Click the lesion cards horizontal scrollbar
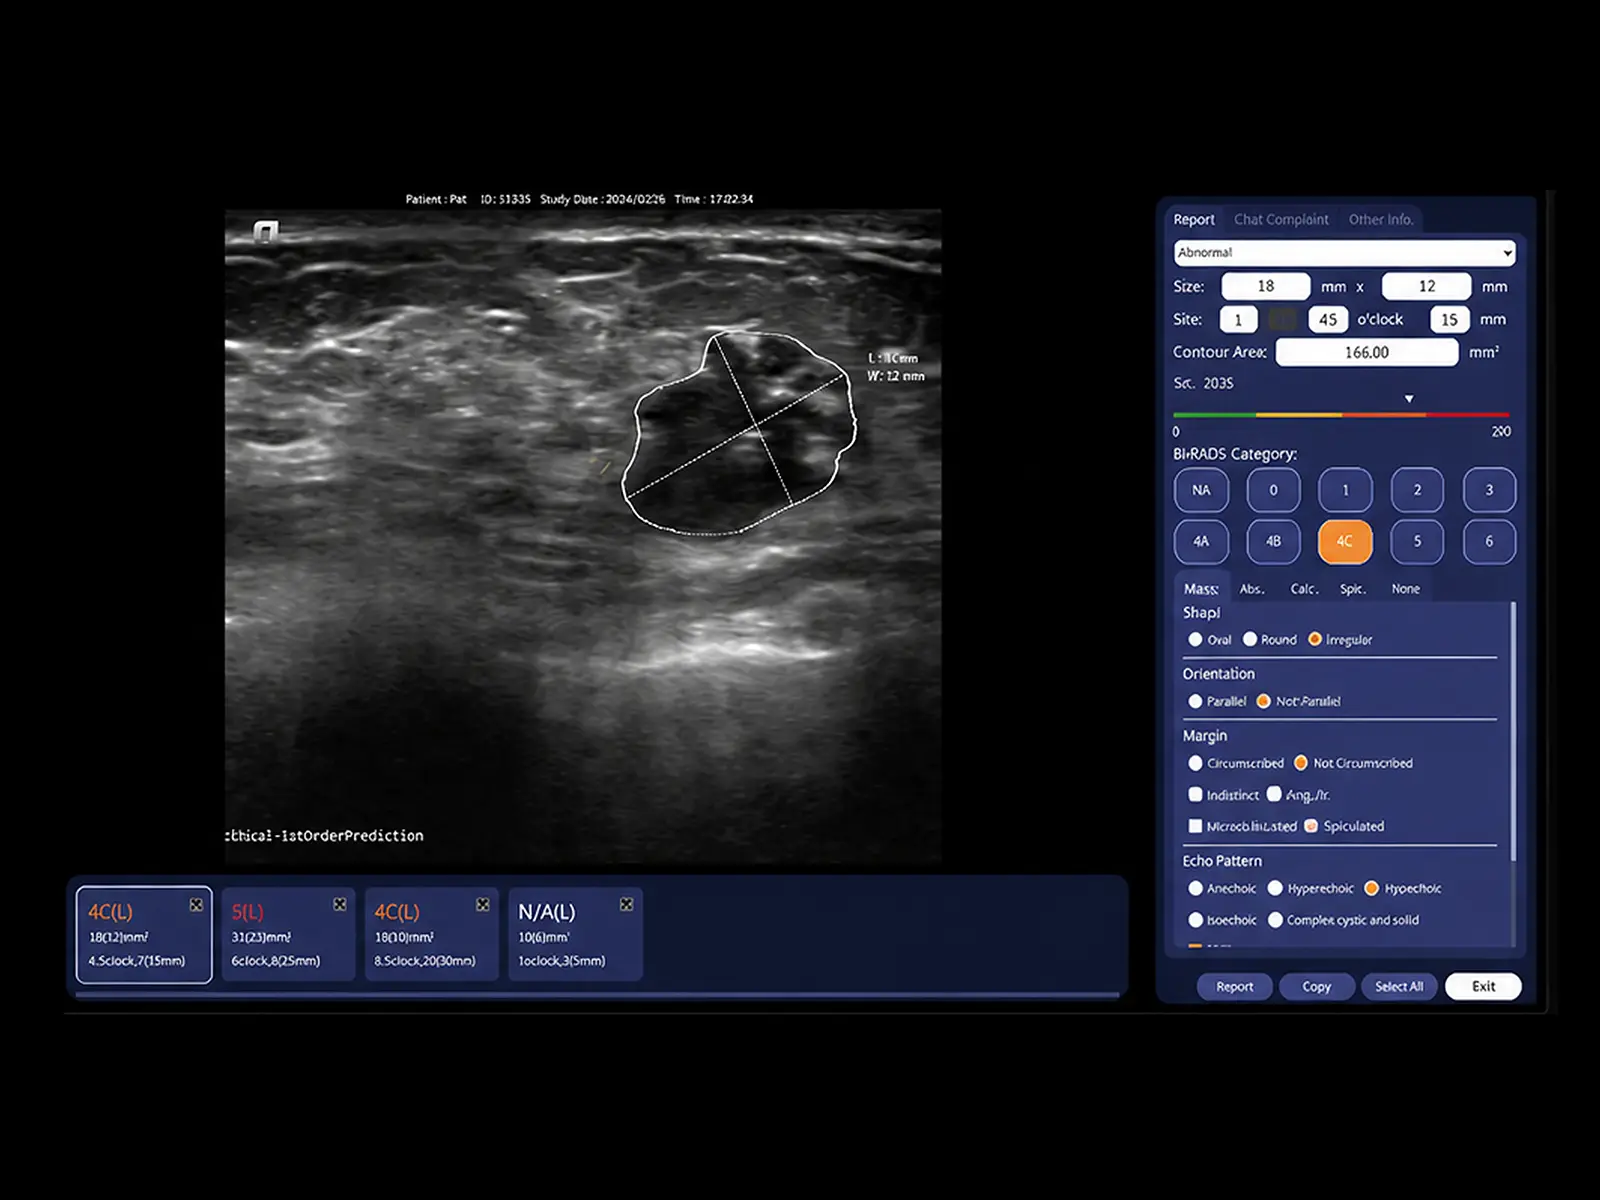Image resolution: width=1600 pixels, height=1200 pixels. [597, 995]
